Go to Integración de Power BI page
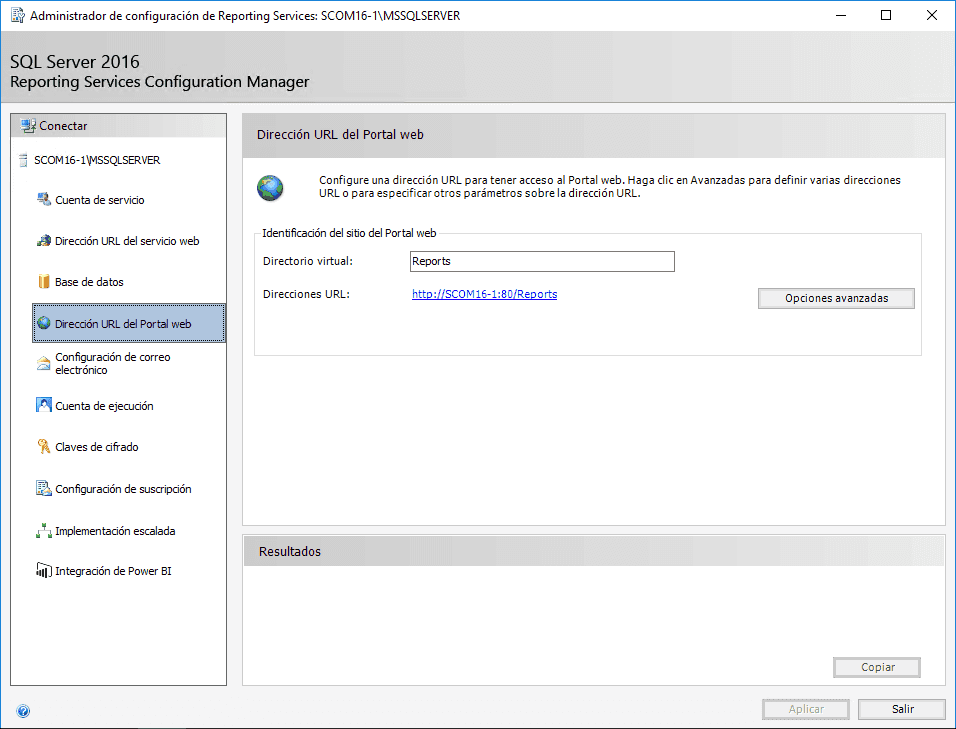The image size is (956, 729). tap(113, 571)
